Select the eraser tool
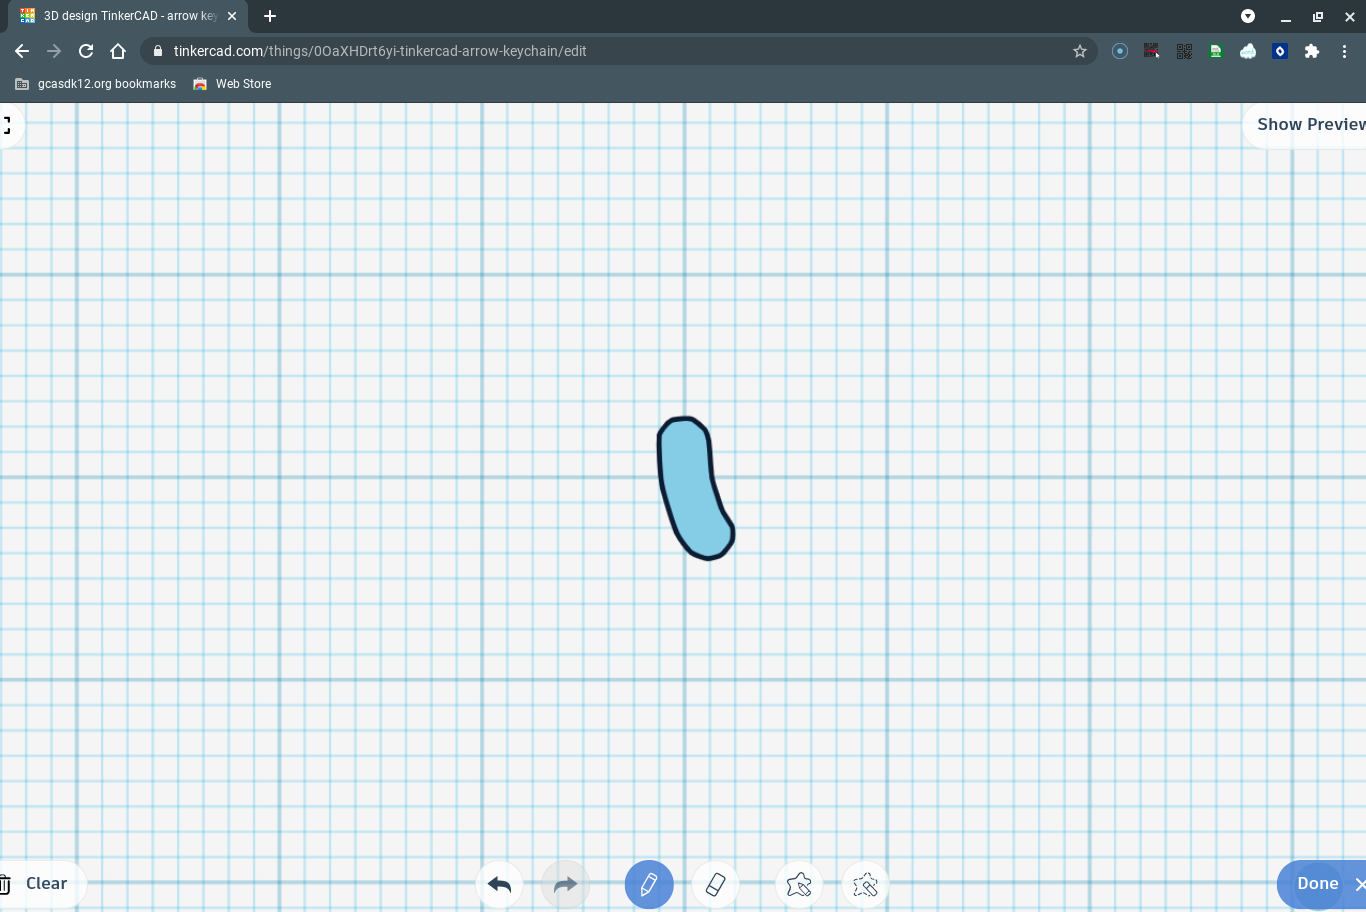 click(x=715, y=884)
